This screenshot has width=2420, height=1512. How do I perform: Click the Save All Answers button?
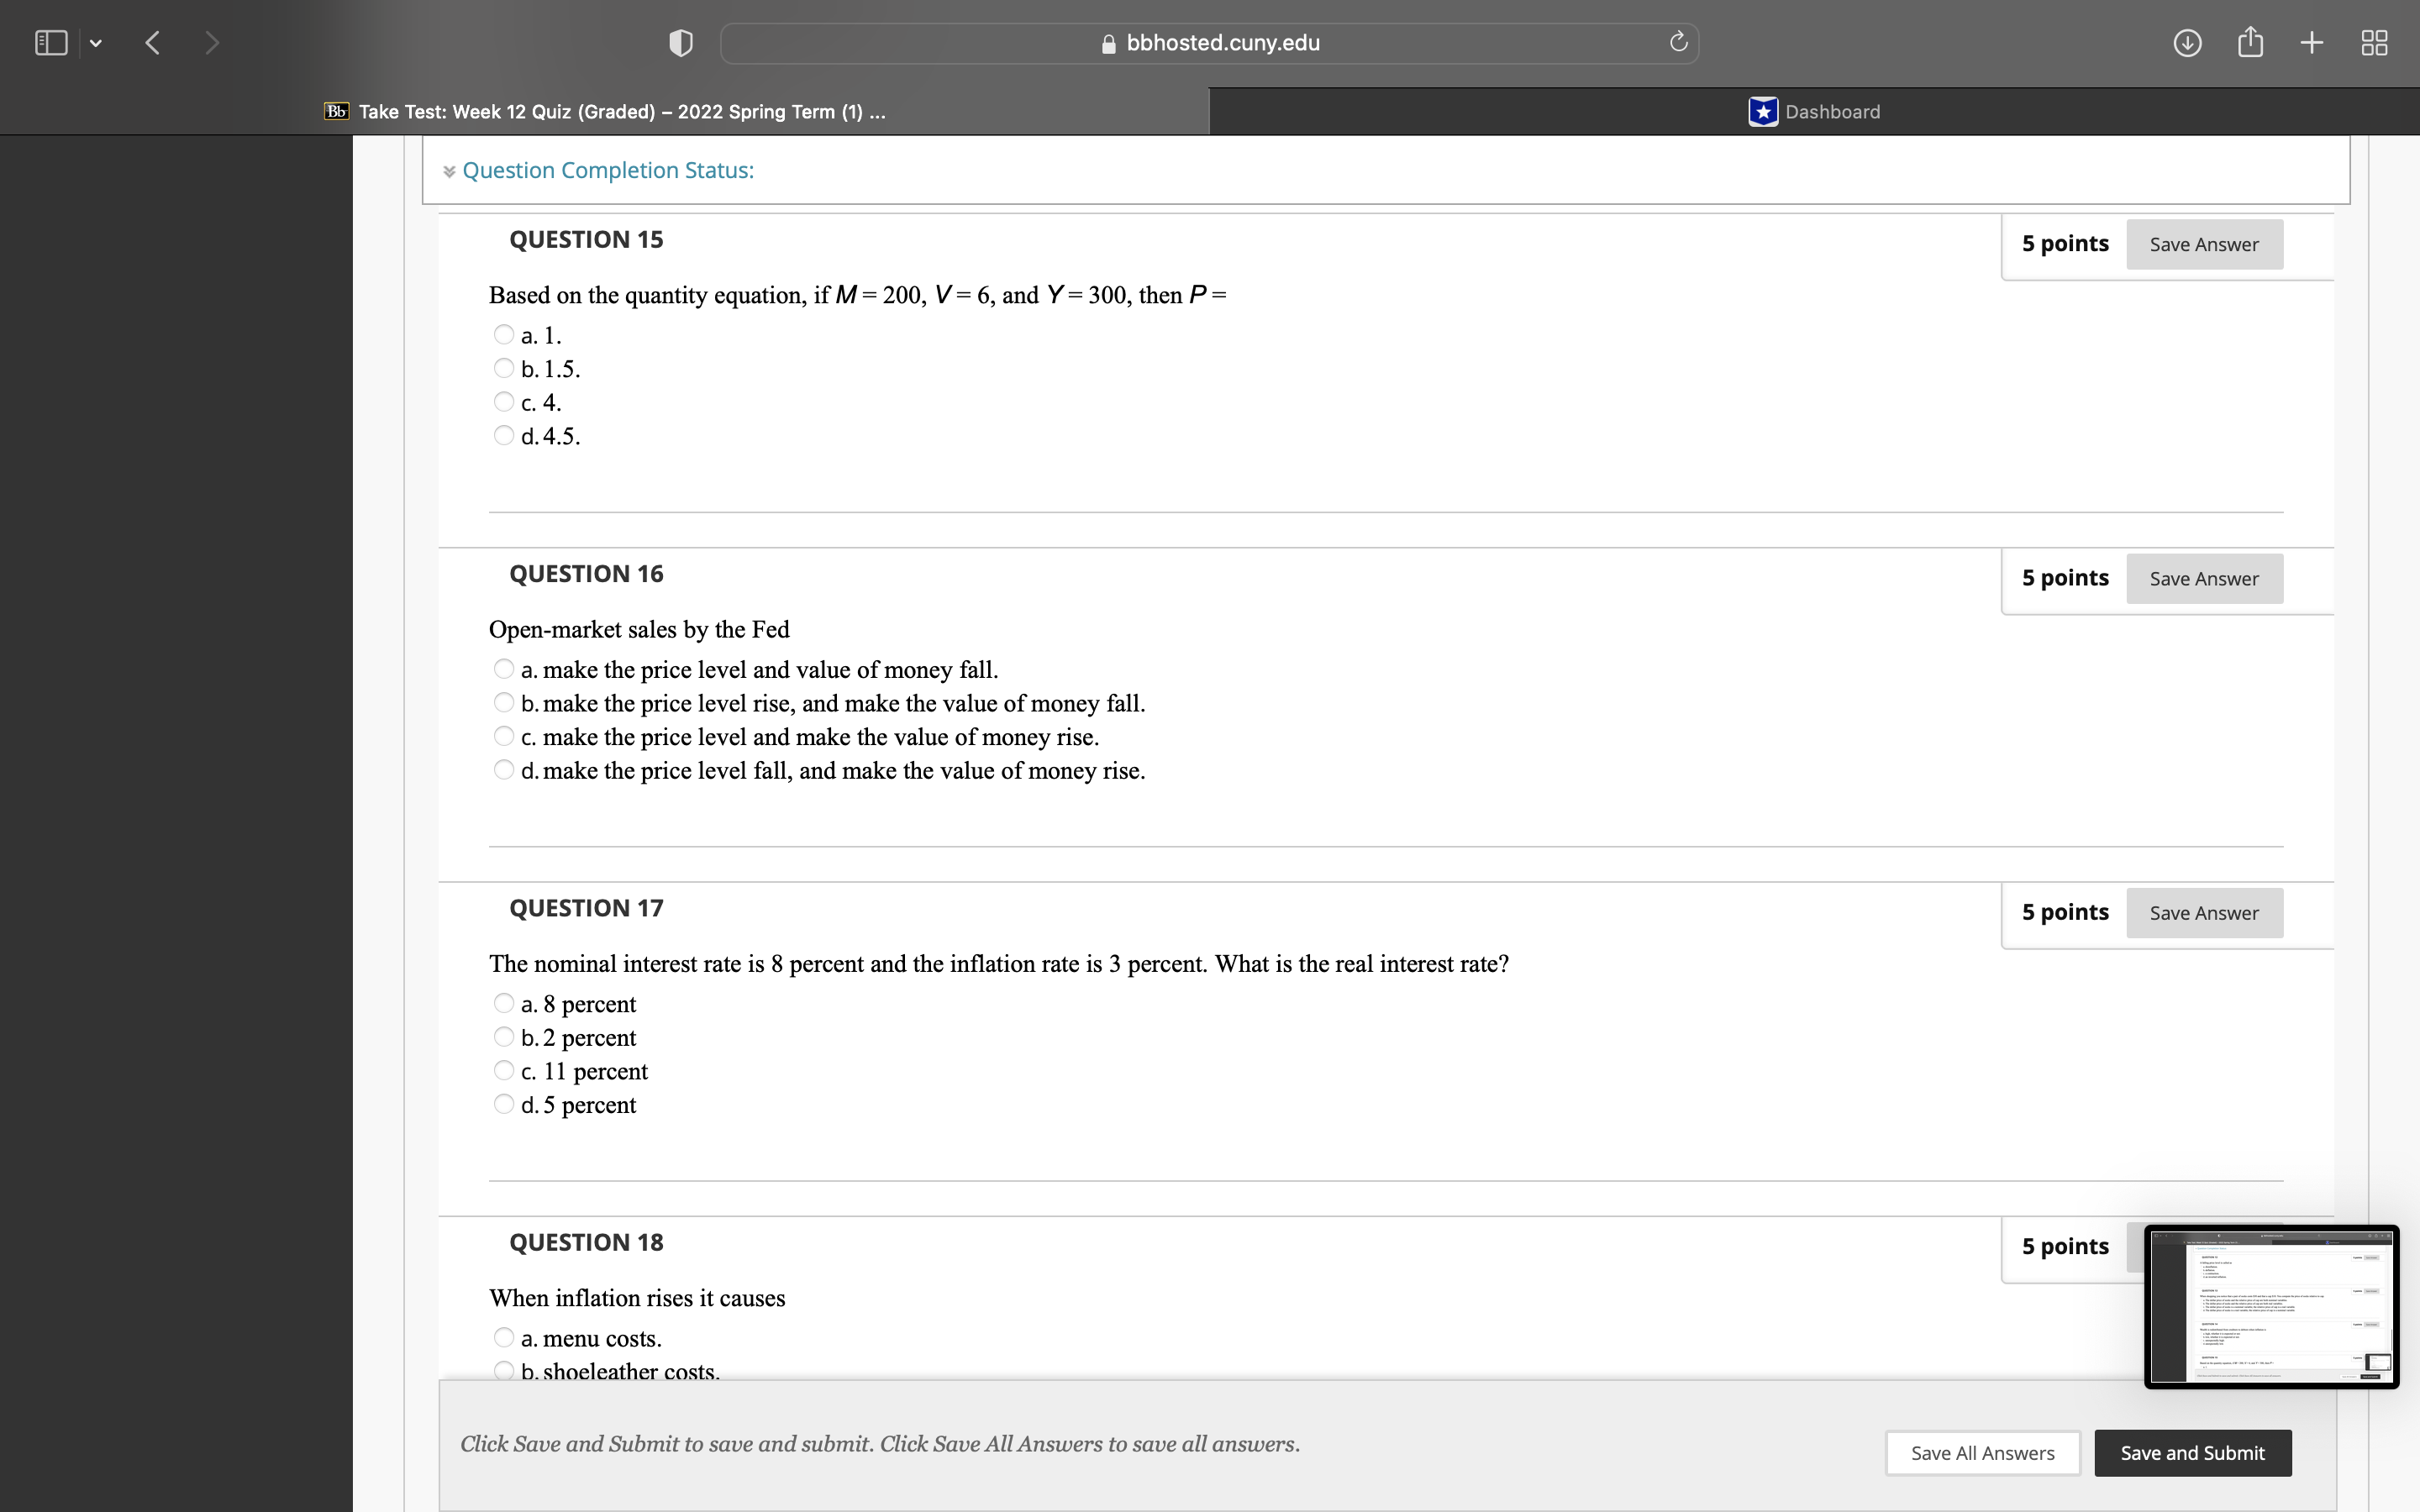[x=1982, y=1453]
